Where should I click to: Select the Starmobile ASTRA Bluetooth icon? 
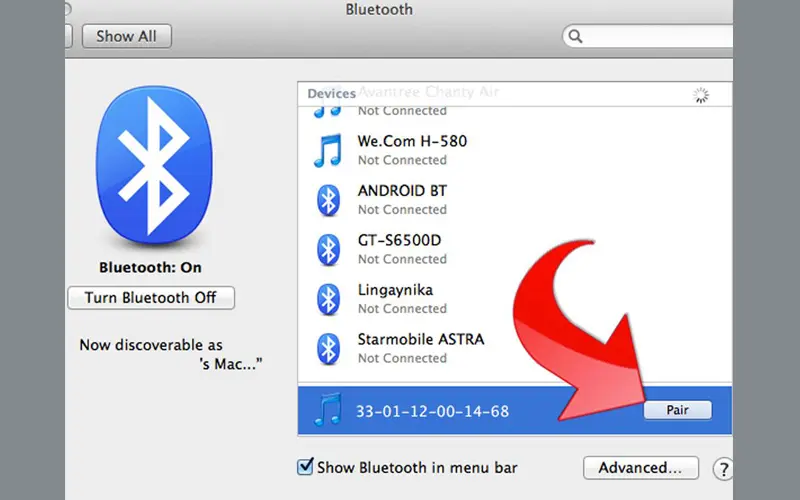329,348
